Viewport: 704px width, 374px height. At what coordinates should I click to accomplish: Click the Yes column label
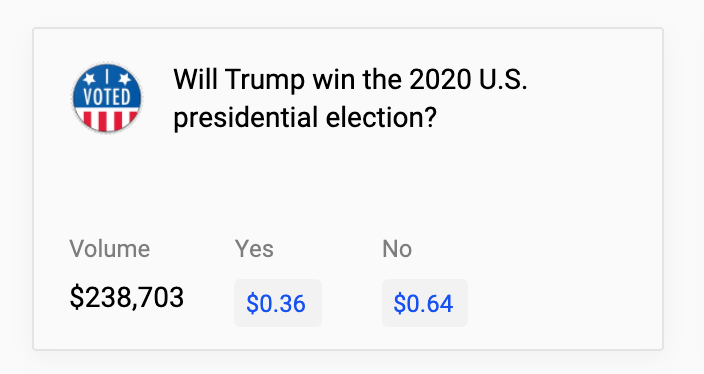coord(254,249)
